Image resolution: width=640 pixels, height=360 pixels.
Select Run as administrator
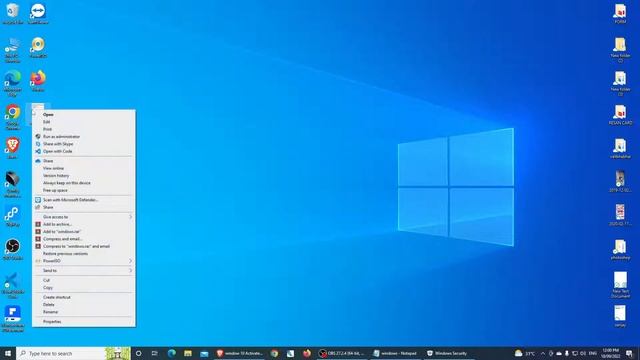[x=84, y=137]
